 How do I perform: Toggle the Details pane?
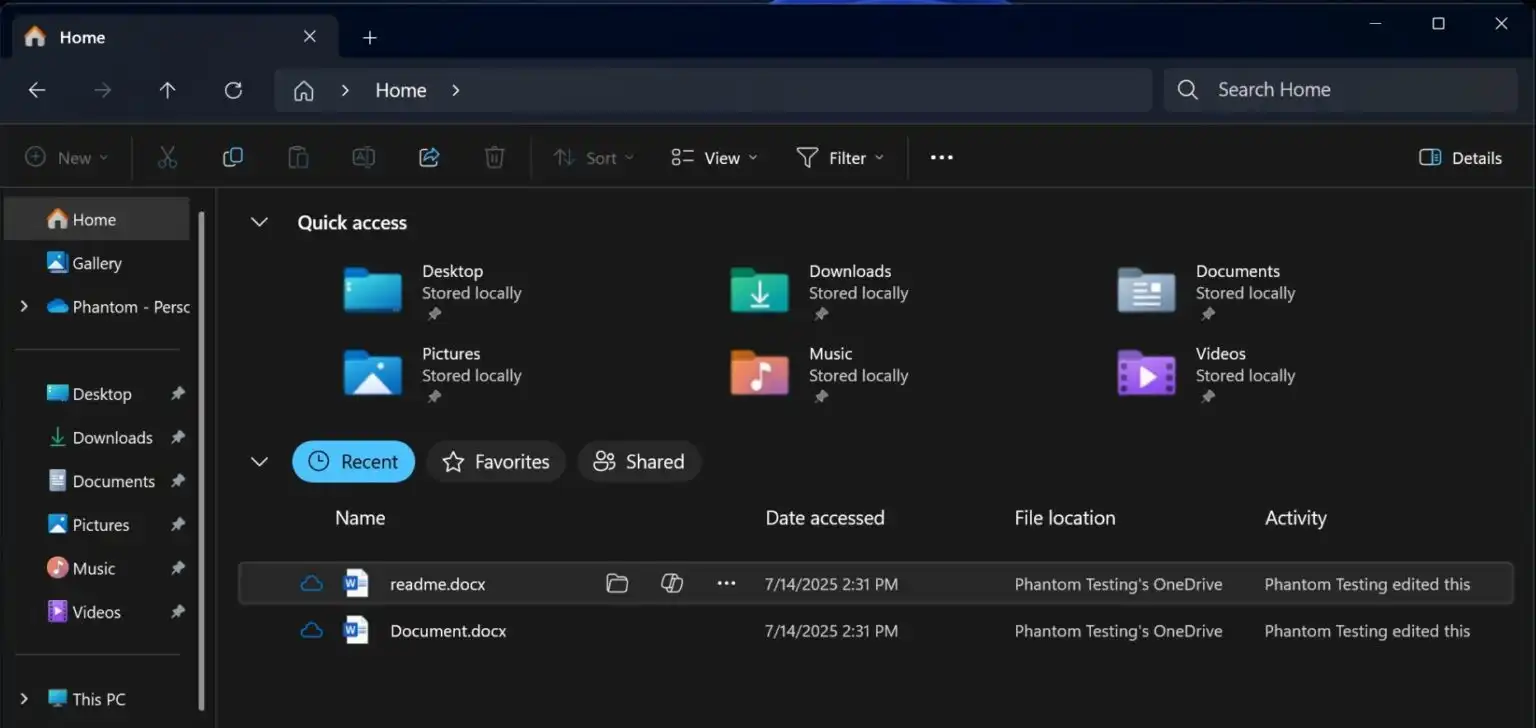pos(1459,157)
